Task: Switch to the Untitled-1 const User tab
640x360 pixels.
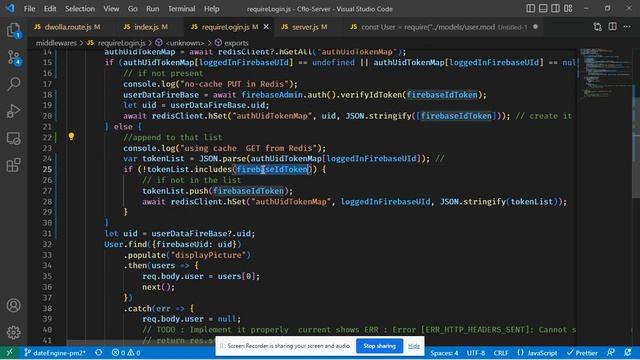Action: click(443, 27)
